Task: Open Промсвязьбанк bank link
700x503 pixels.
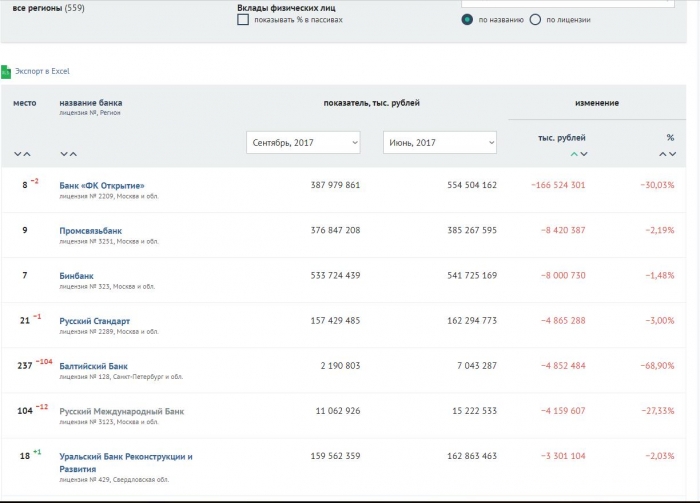Action: (91, 231)
